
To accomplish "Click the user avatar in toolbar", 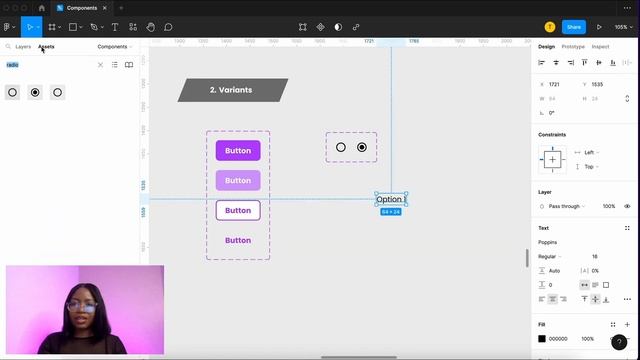I will (x=550, y=27).
